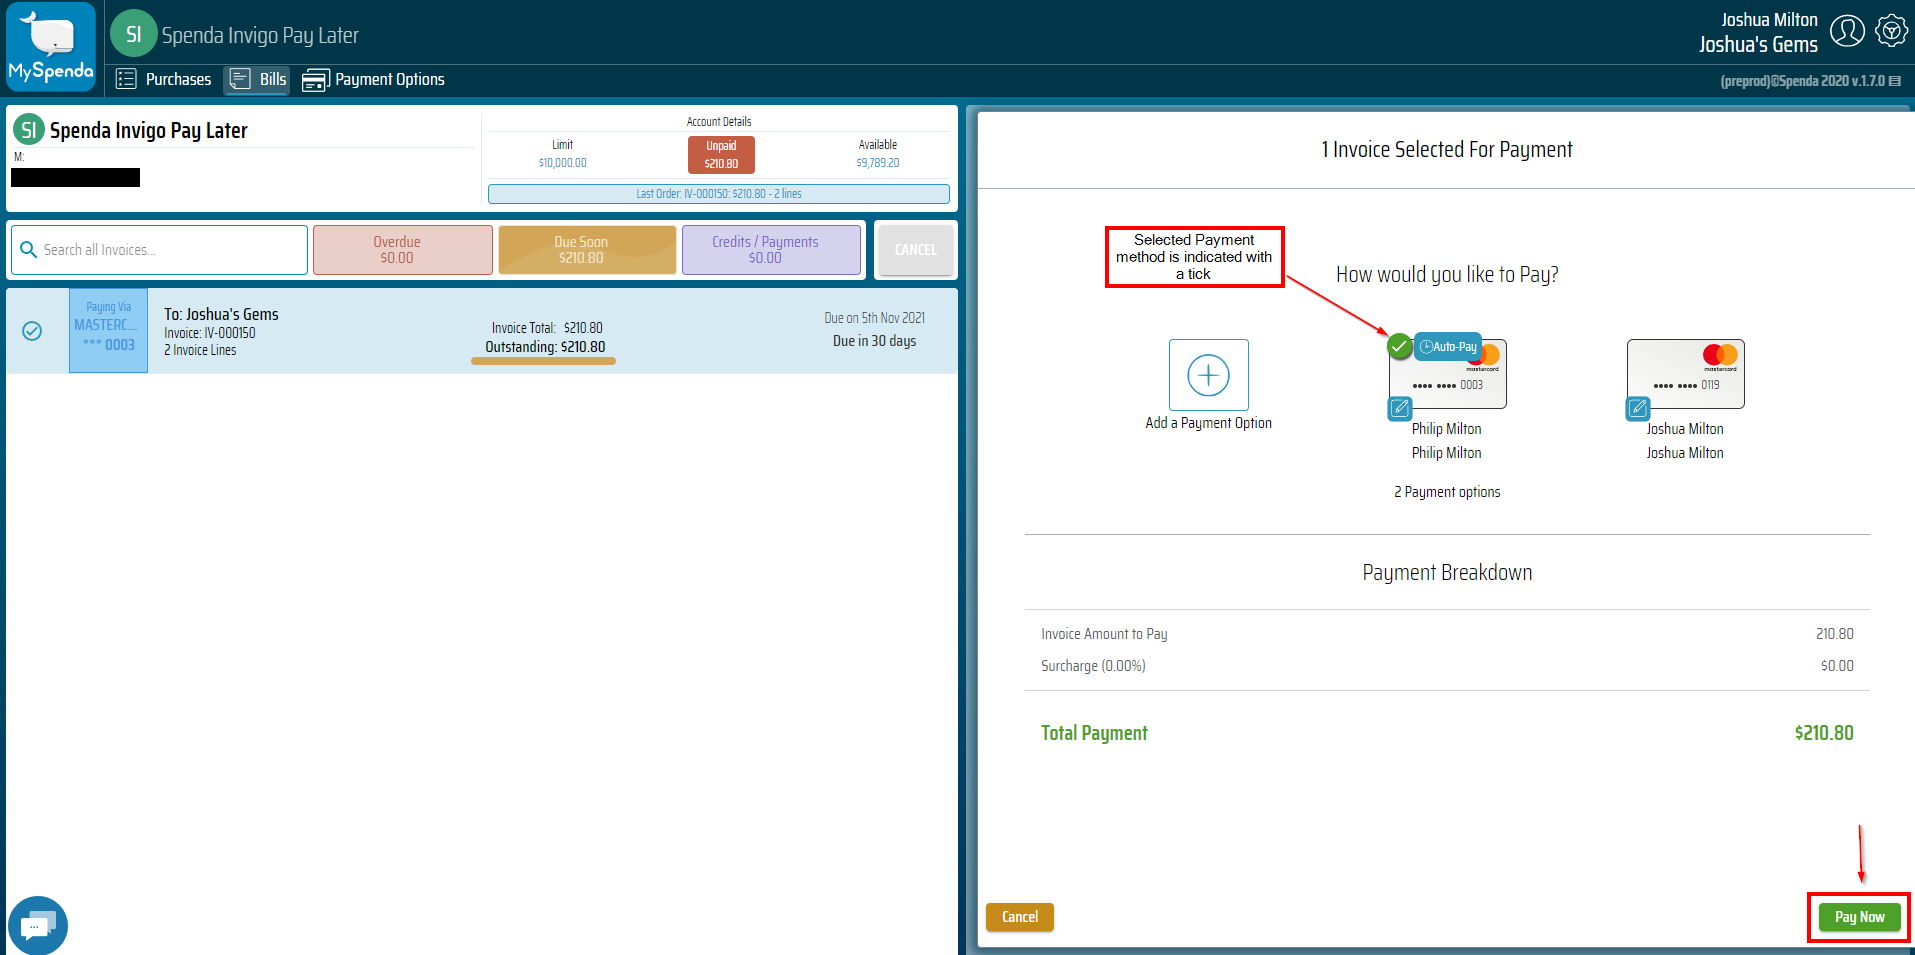1915x955 pixels.
Task: Click the SI avatar beside supplier name
Action: click(29, 129)
